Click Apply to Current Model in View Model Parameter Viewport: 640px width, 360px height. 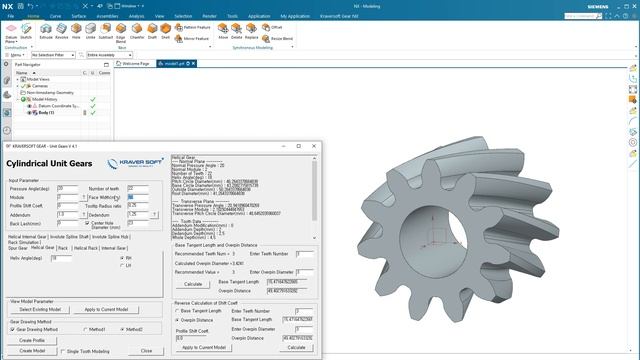(106, 309)
